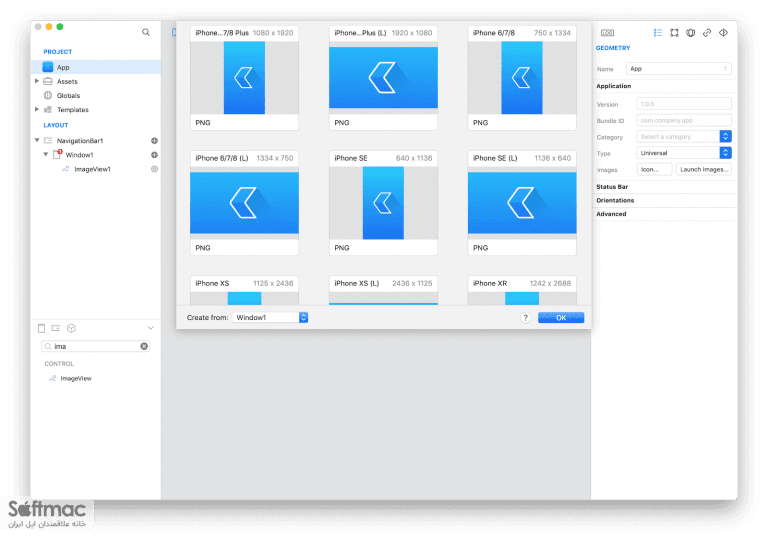Open the Create from Window1 dropdown
This screenshot has height=540, width=768.
(270, 318)
